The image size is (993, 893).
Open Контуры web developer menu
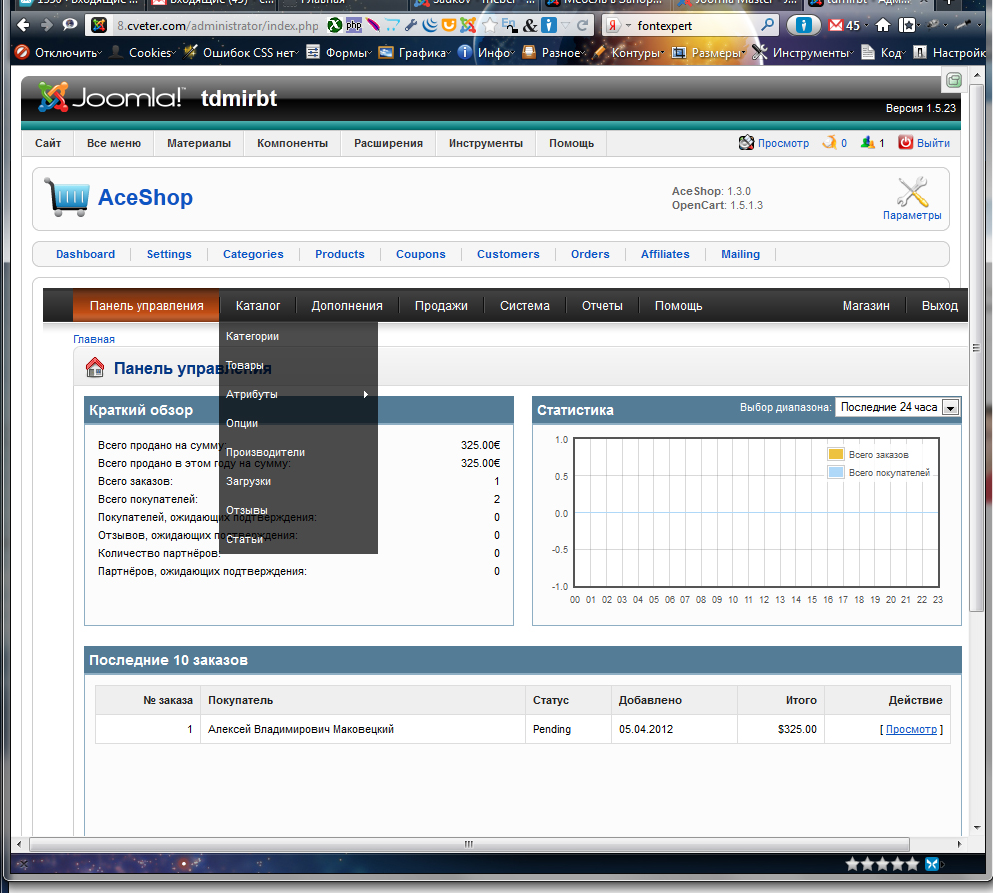click(629, 53)
